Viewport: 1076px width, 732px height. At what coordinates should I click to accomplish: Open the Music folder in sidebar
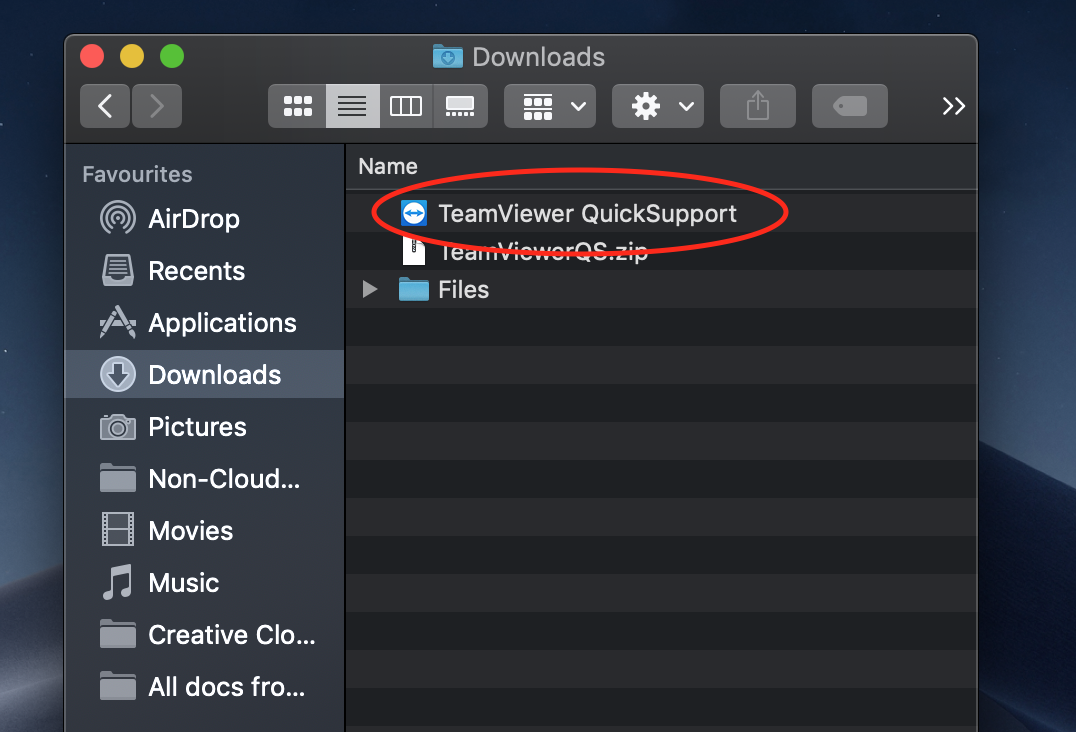(x=183, y=583)
